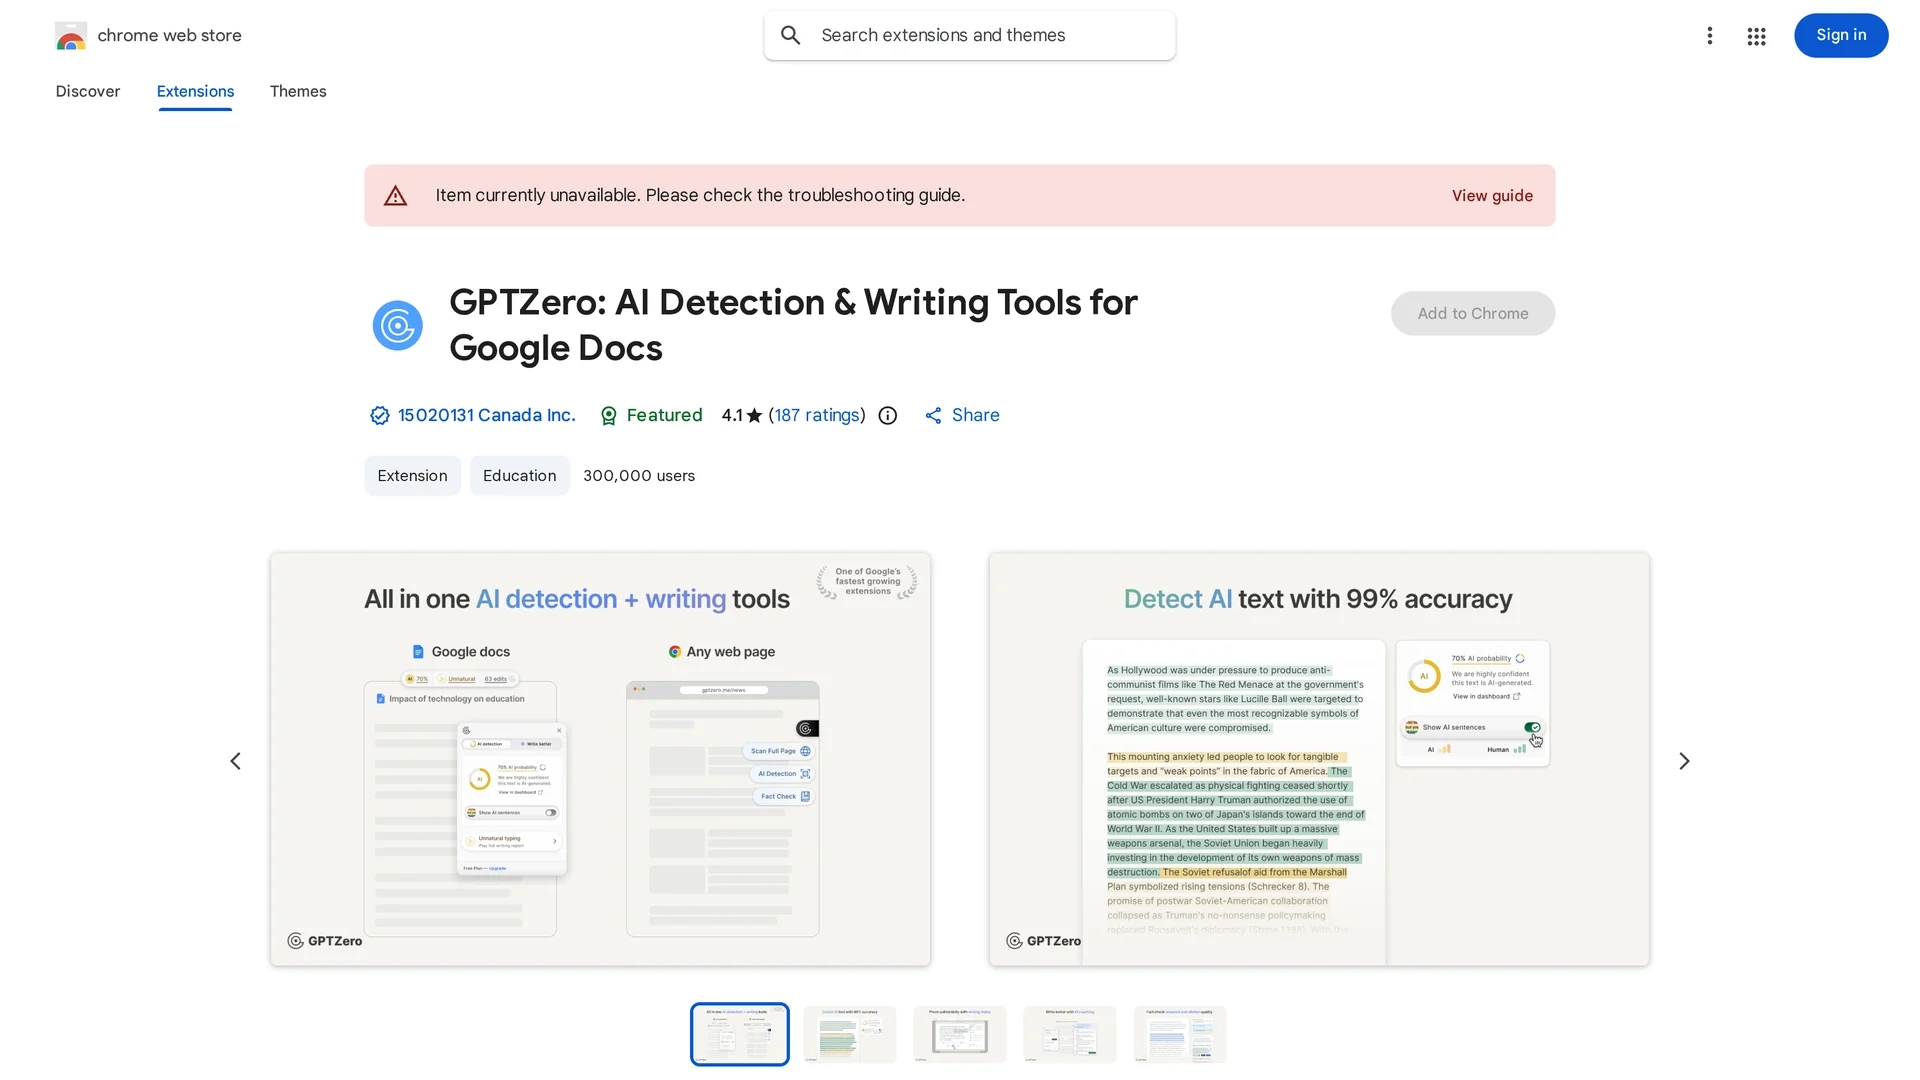This screenshot has width=1920, height=1080.
Task: Open the Google apps grid
Action: point(1757,37)
